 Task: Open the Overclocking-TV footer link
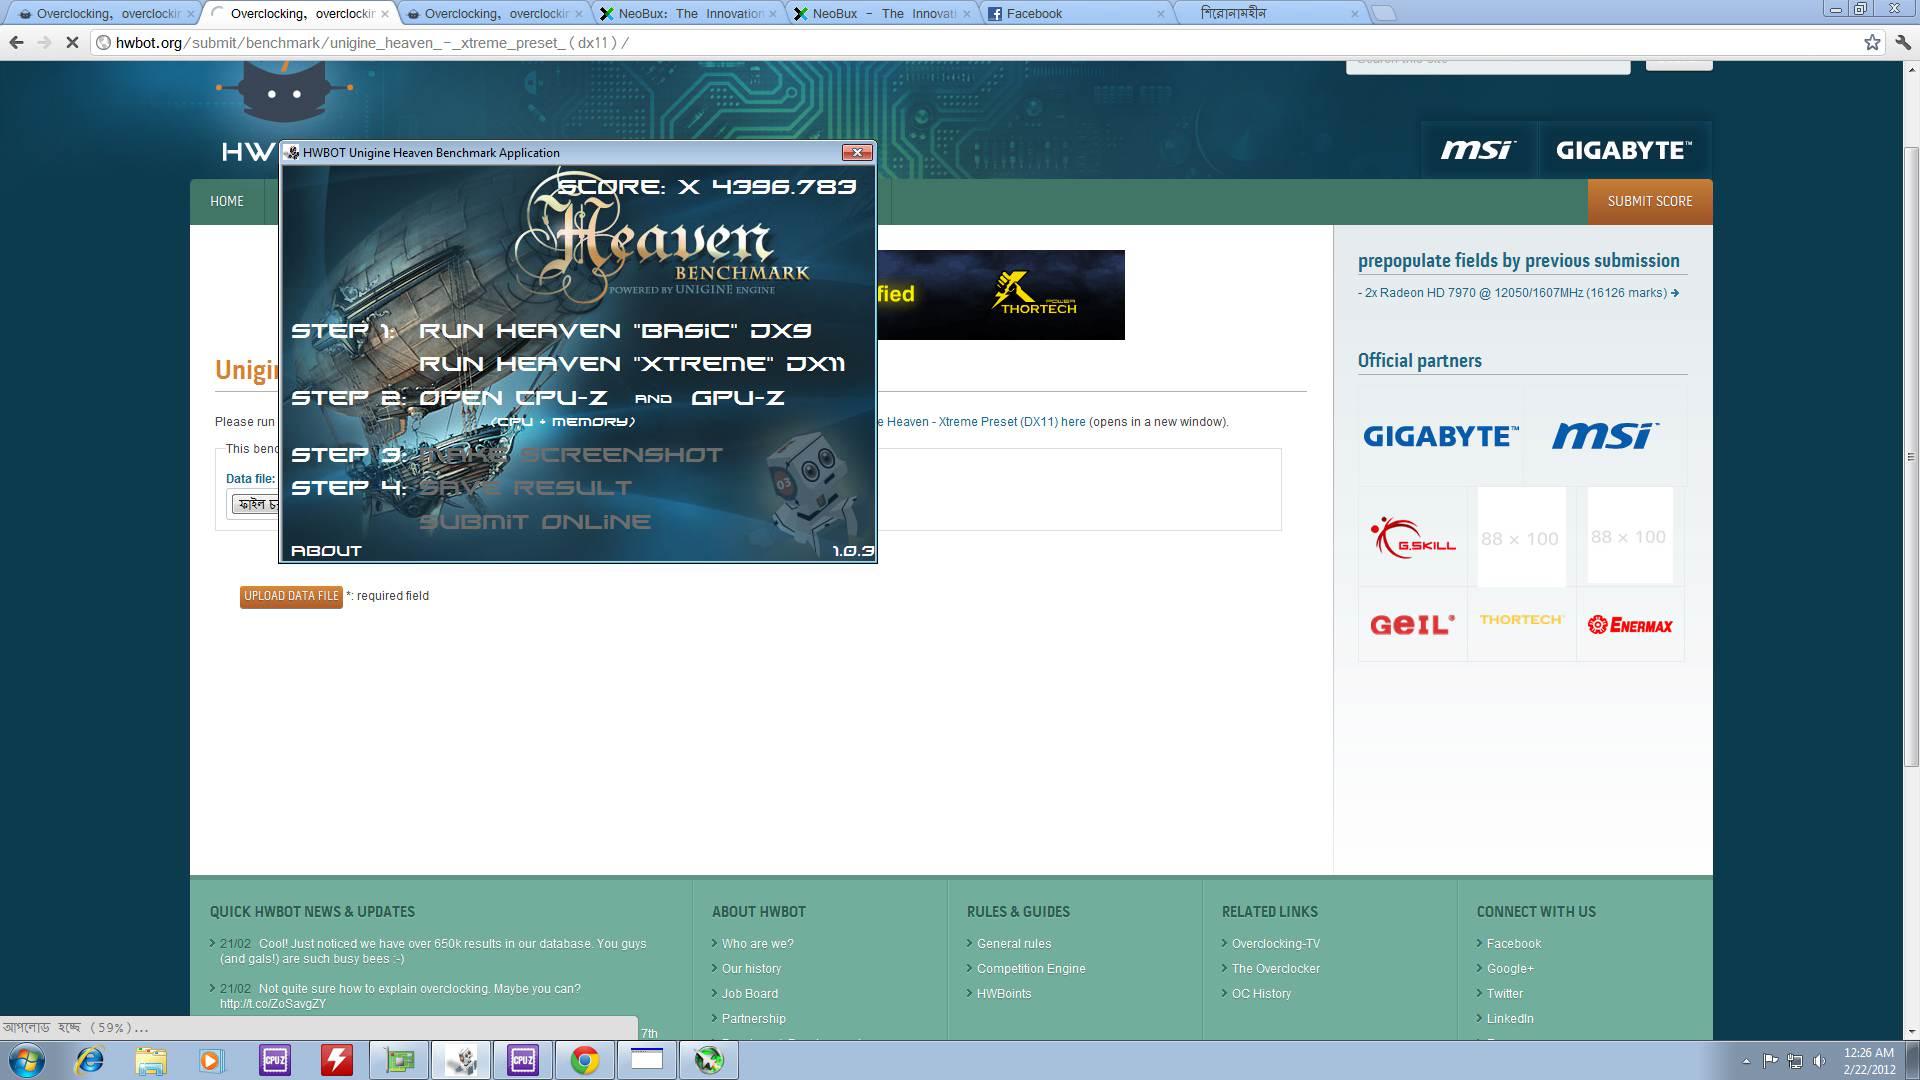(1275, 944)
